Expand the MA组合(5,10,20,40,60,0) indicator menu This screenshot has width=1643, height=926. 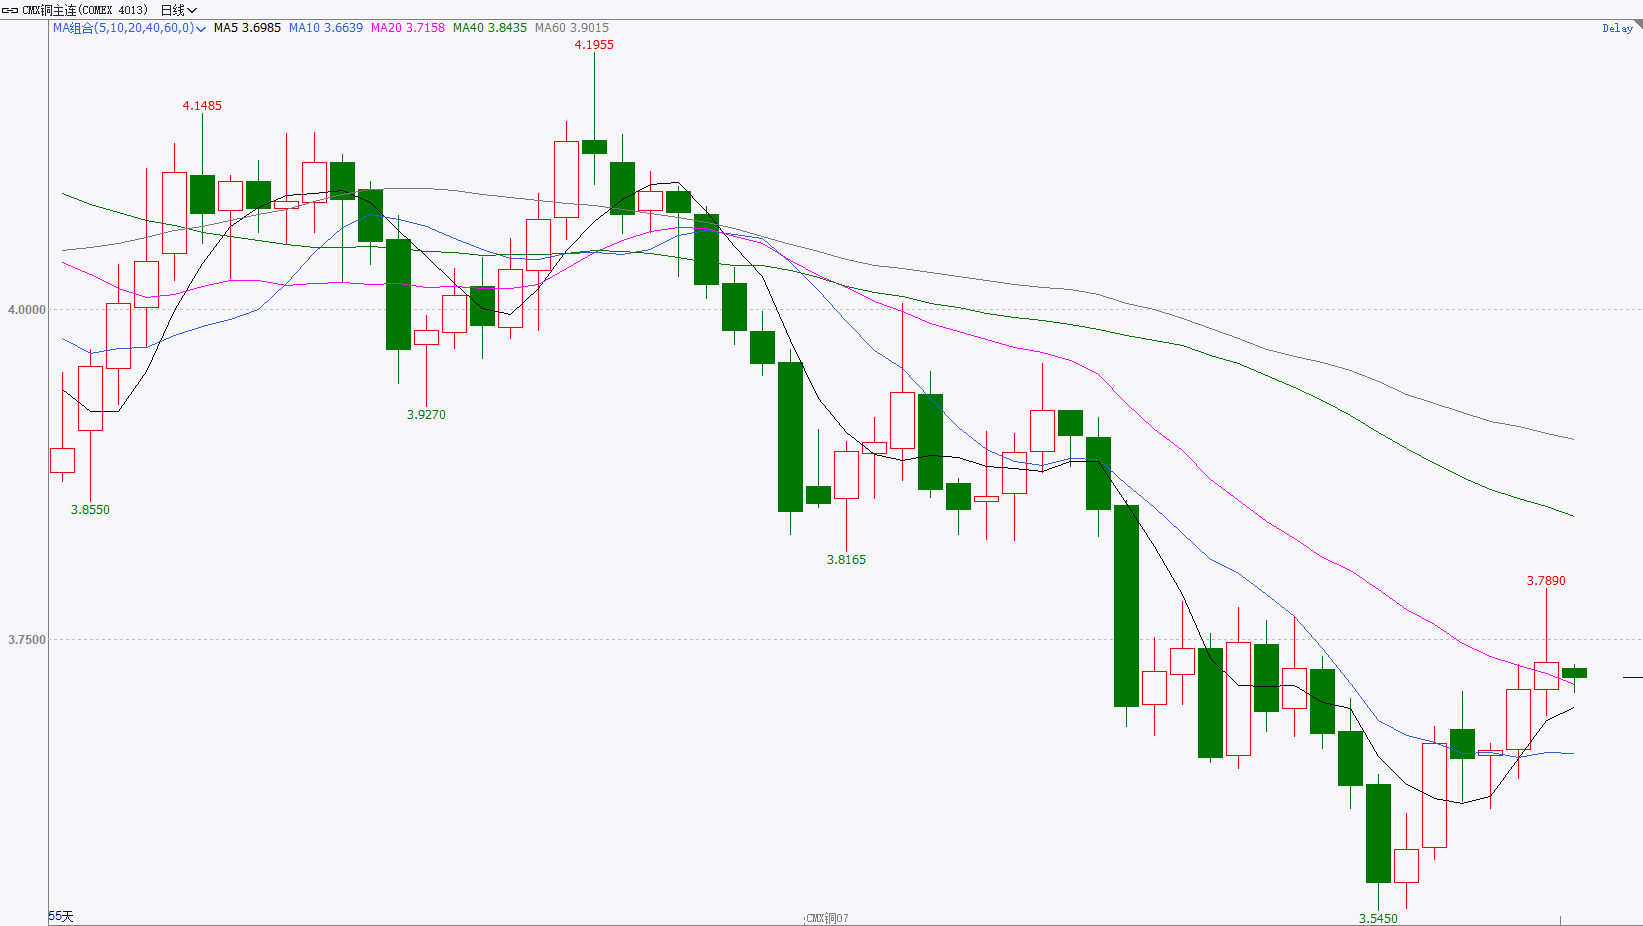pyautogui.click(x=129, y=28)
